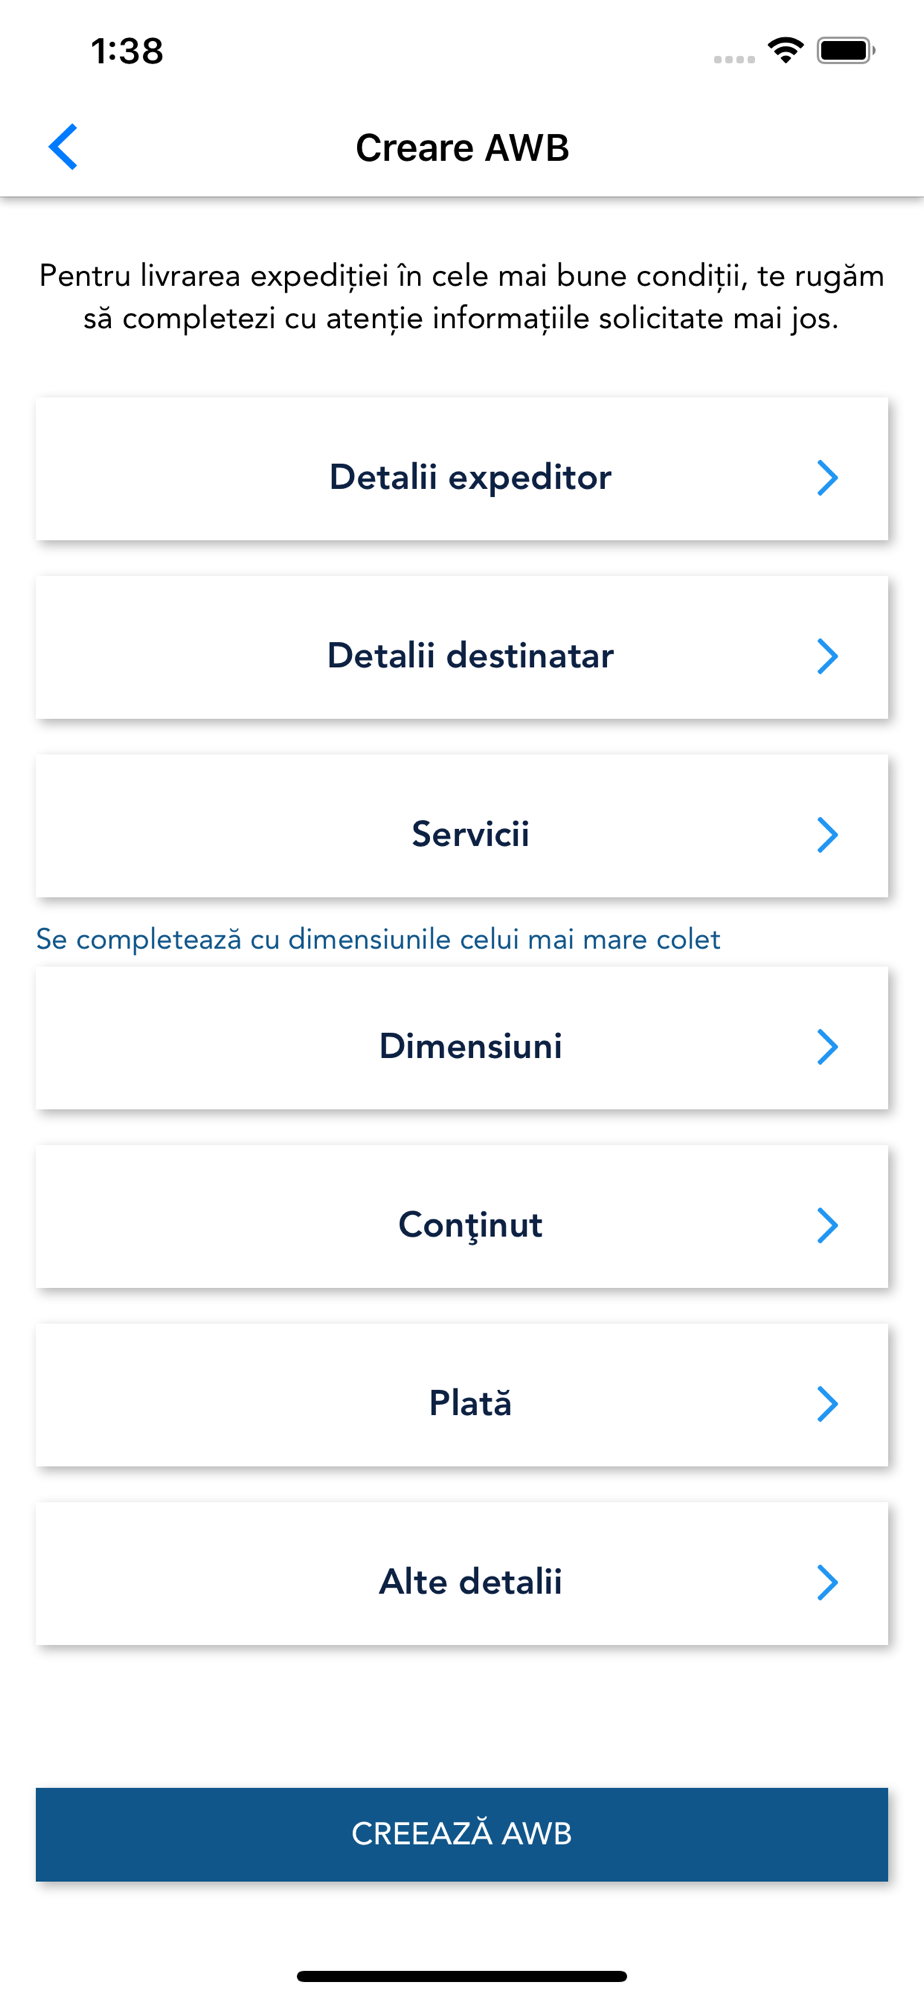The height and width of the screenshot is (2000, 924).
Task: Tap the Wi-Fi status icon
Action: coord(786,50)
